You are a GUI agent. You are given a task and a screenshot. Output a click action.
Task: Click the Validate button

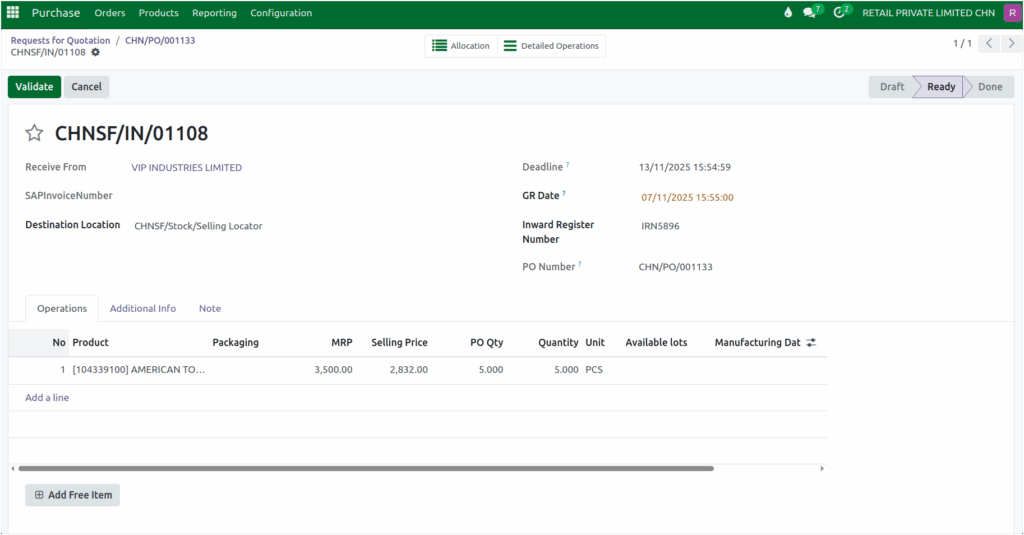[x=34, y=87]
